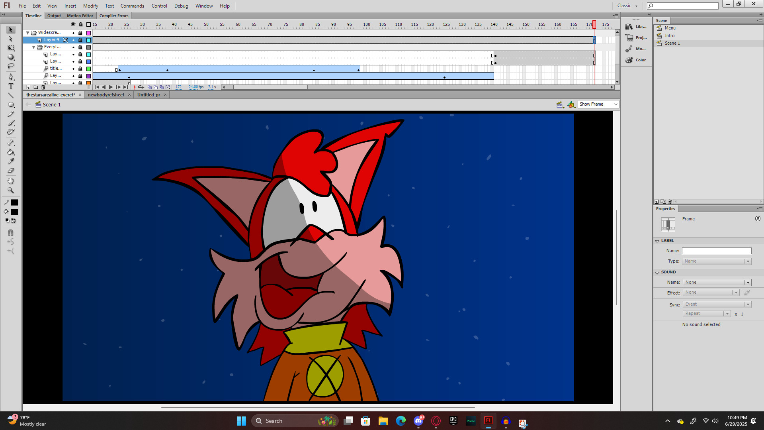Select the Brush tool
The width and height of the screenshot is (764, 430).
(10, 123)
